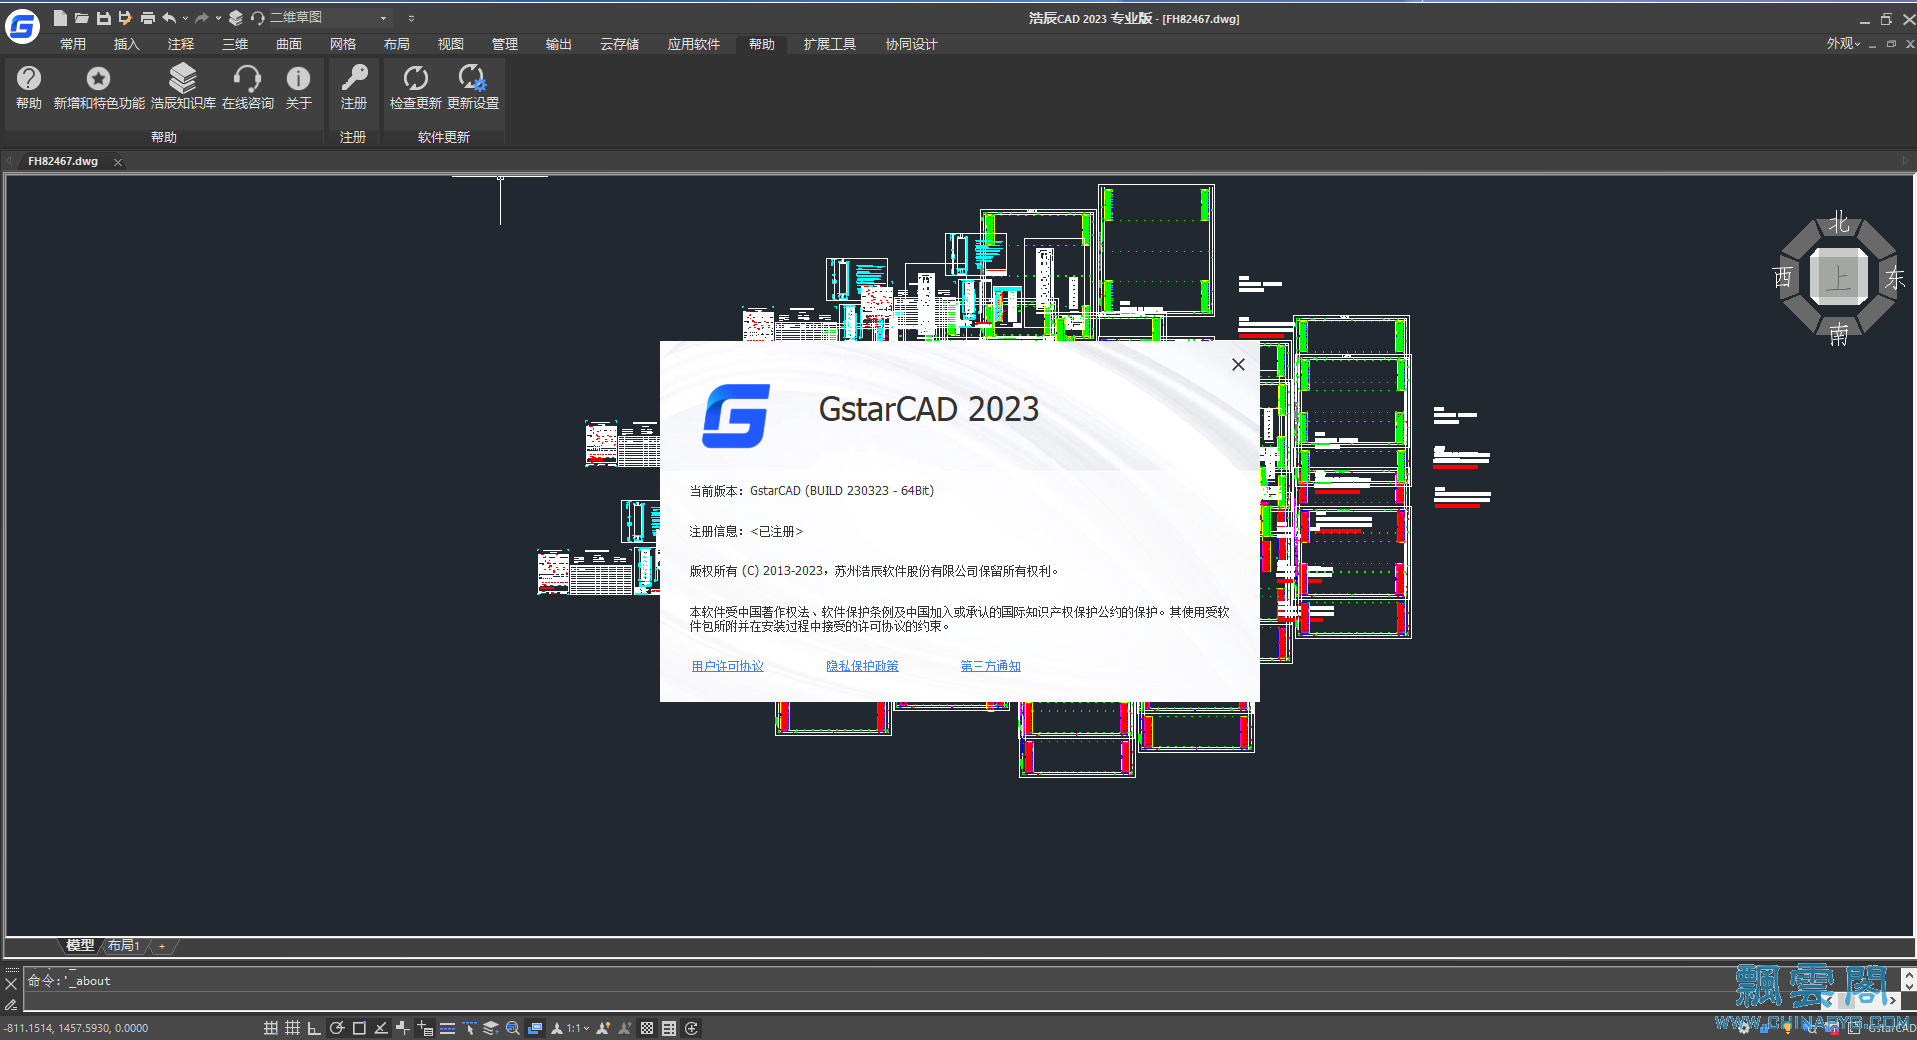
Task: Toggle snap mode in status bar
Action: click(271, 1028)
